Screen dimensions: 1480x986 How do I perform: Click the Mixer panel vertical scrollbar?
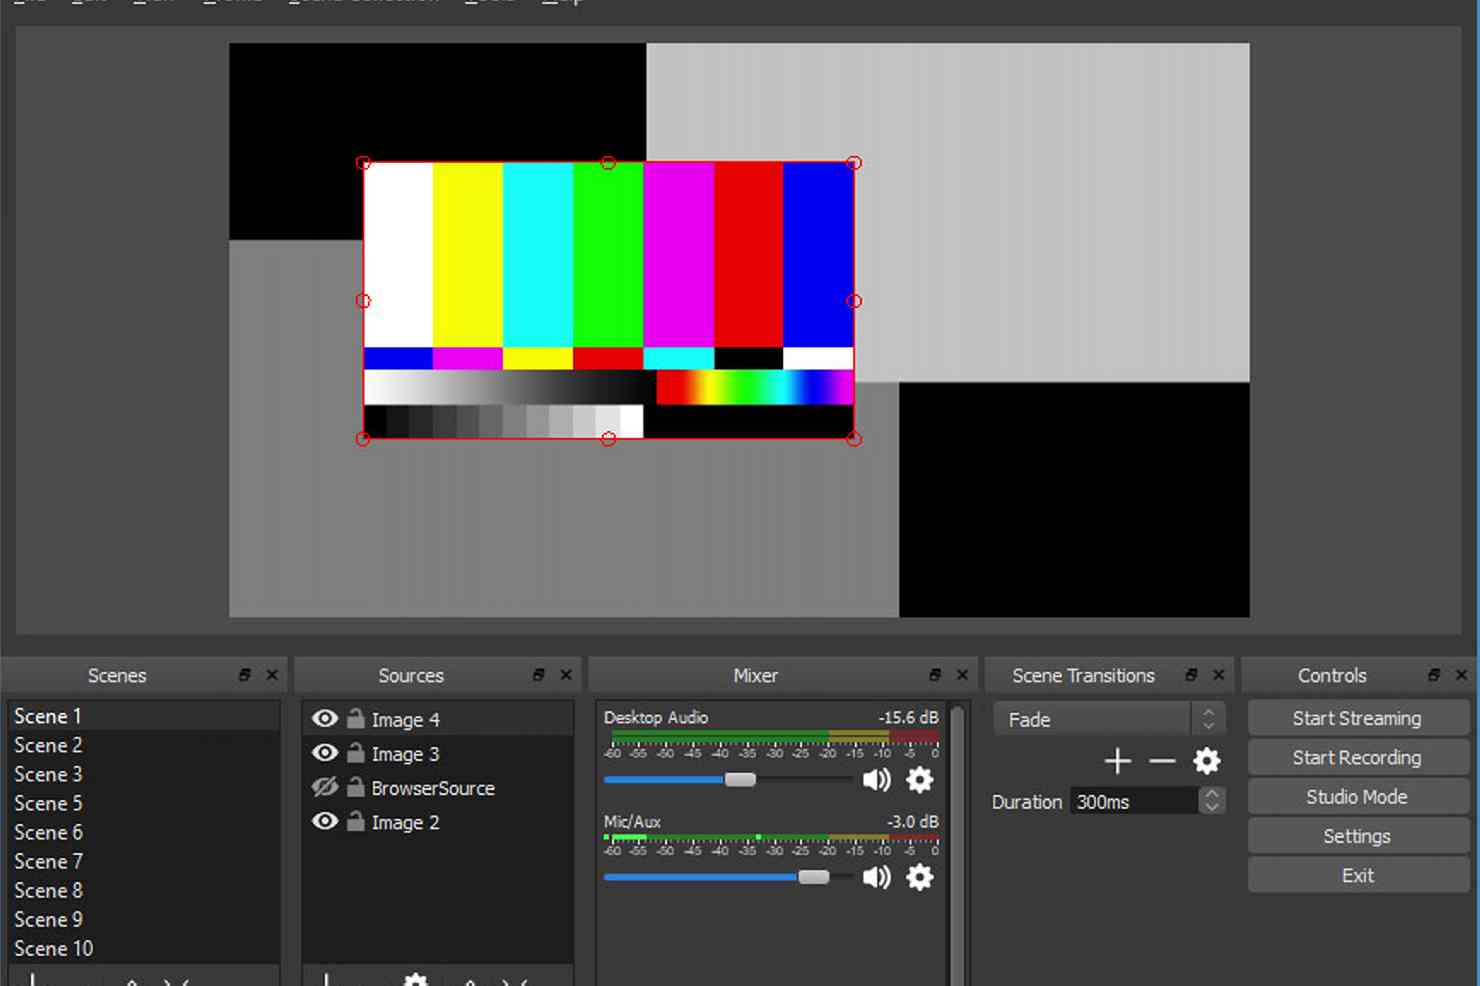[x=957, y=845]
